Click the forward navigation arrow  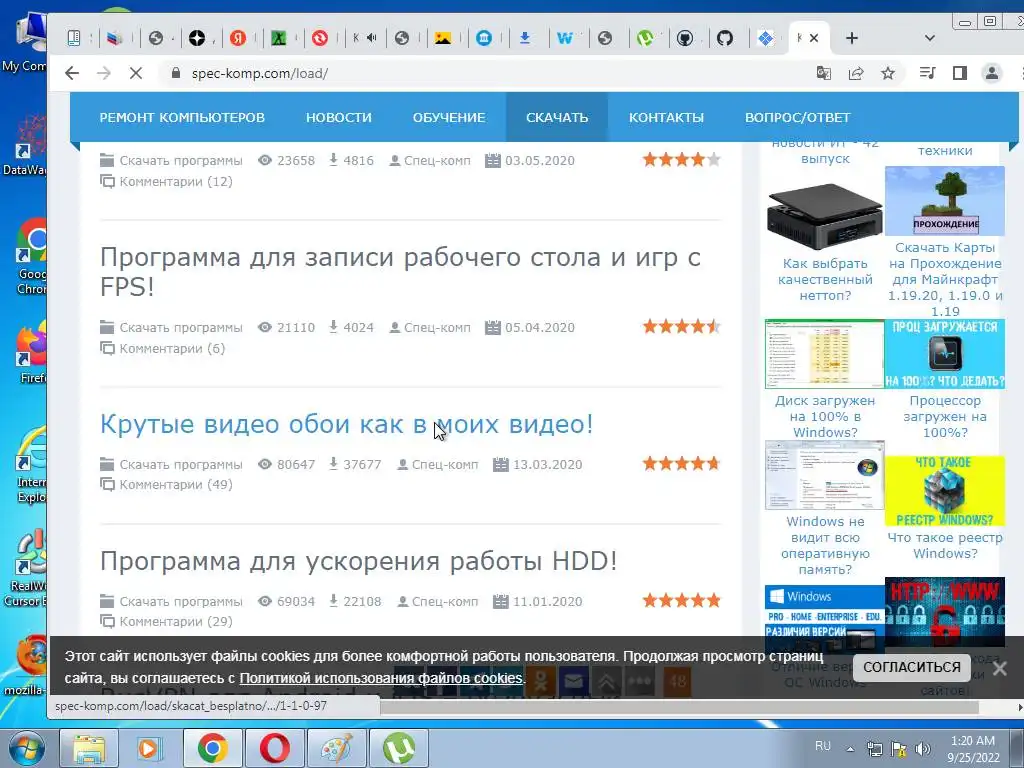coord(104,73)
